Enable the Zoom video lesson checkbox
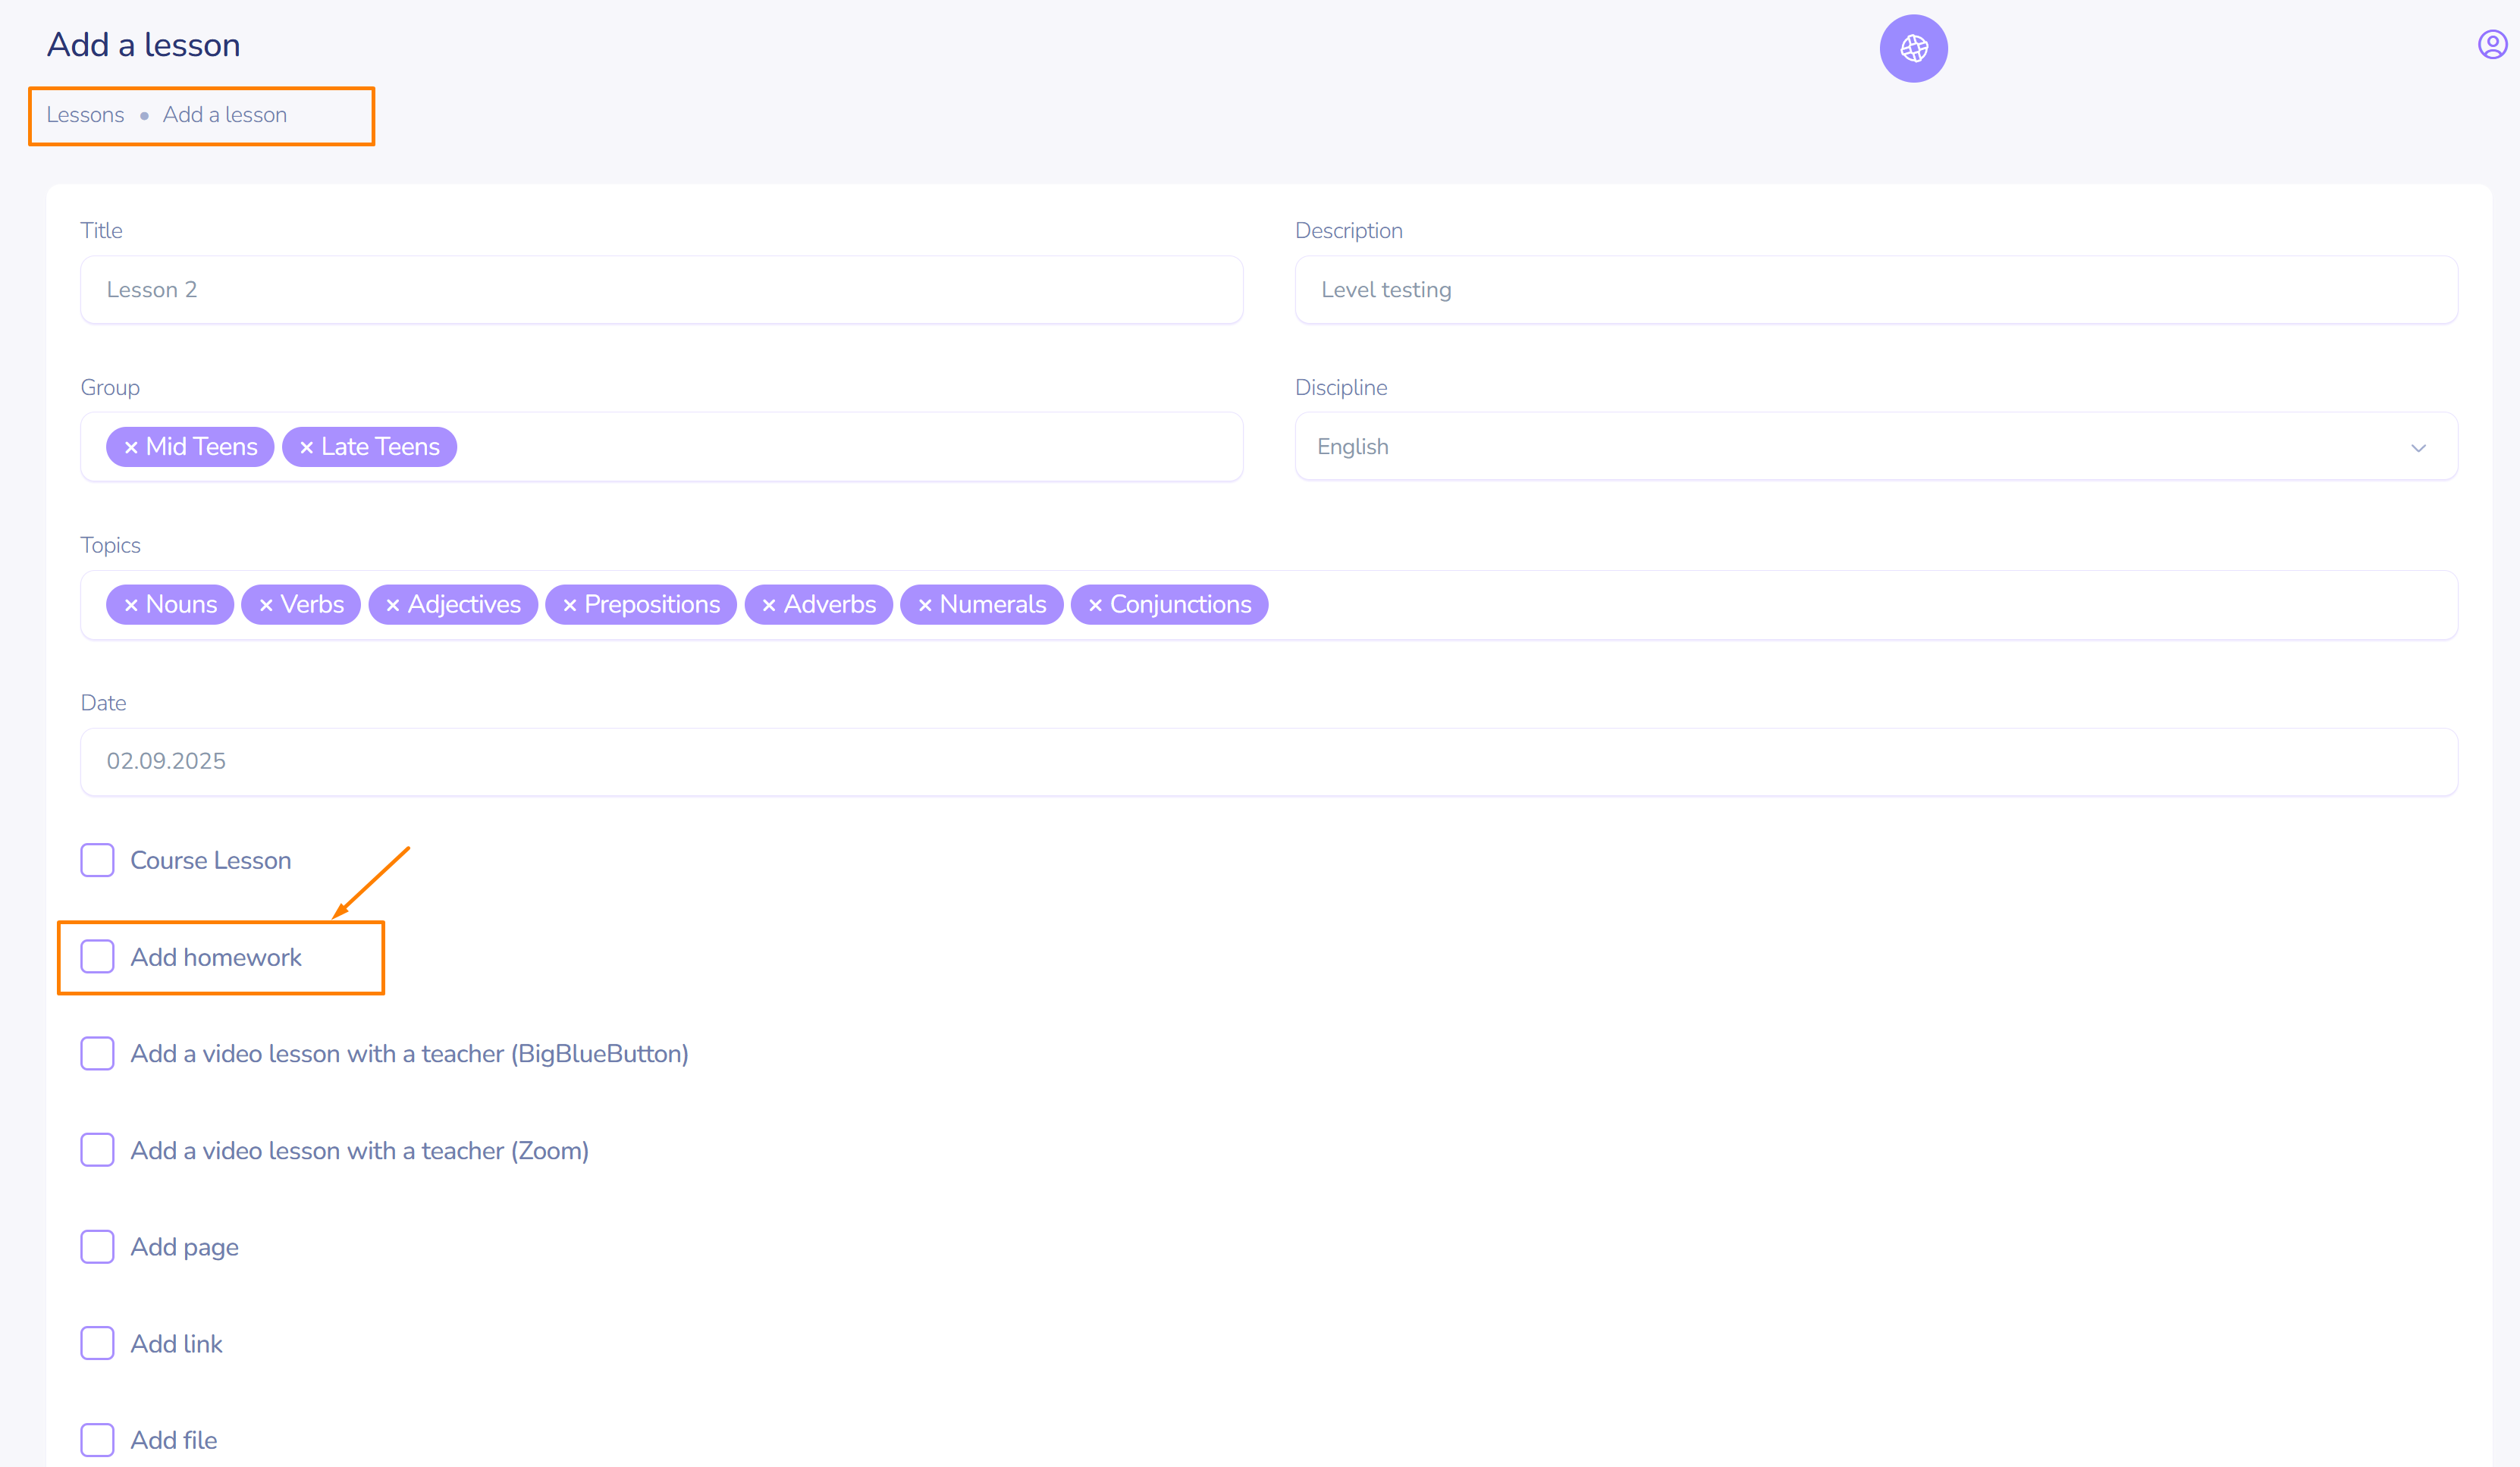 click(97, 1150)
